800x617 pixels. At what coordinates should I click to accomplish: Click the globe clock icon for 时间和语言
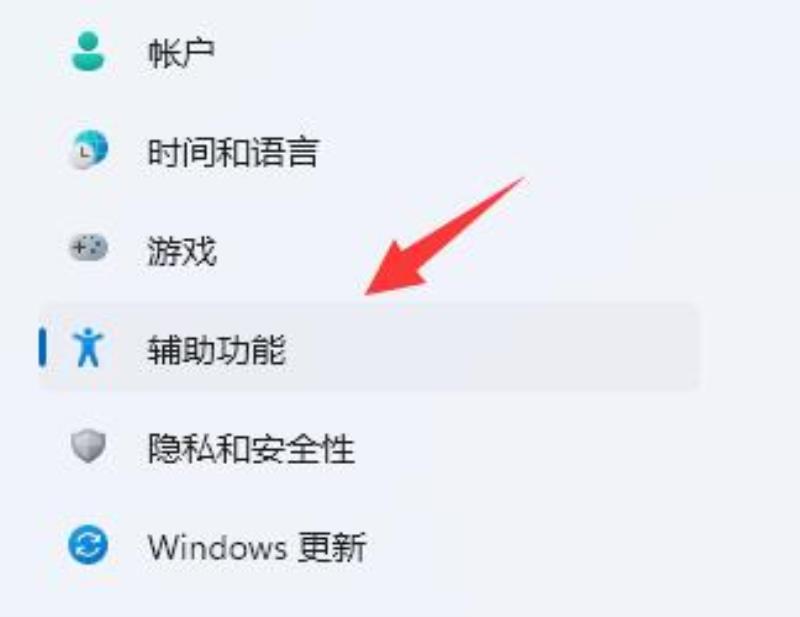pyautogui.click(x=88, y=150)
